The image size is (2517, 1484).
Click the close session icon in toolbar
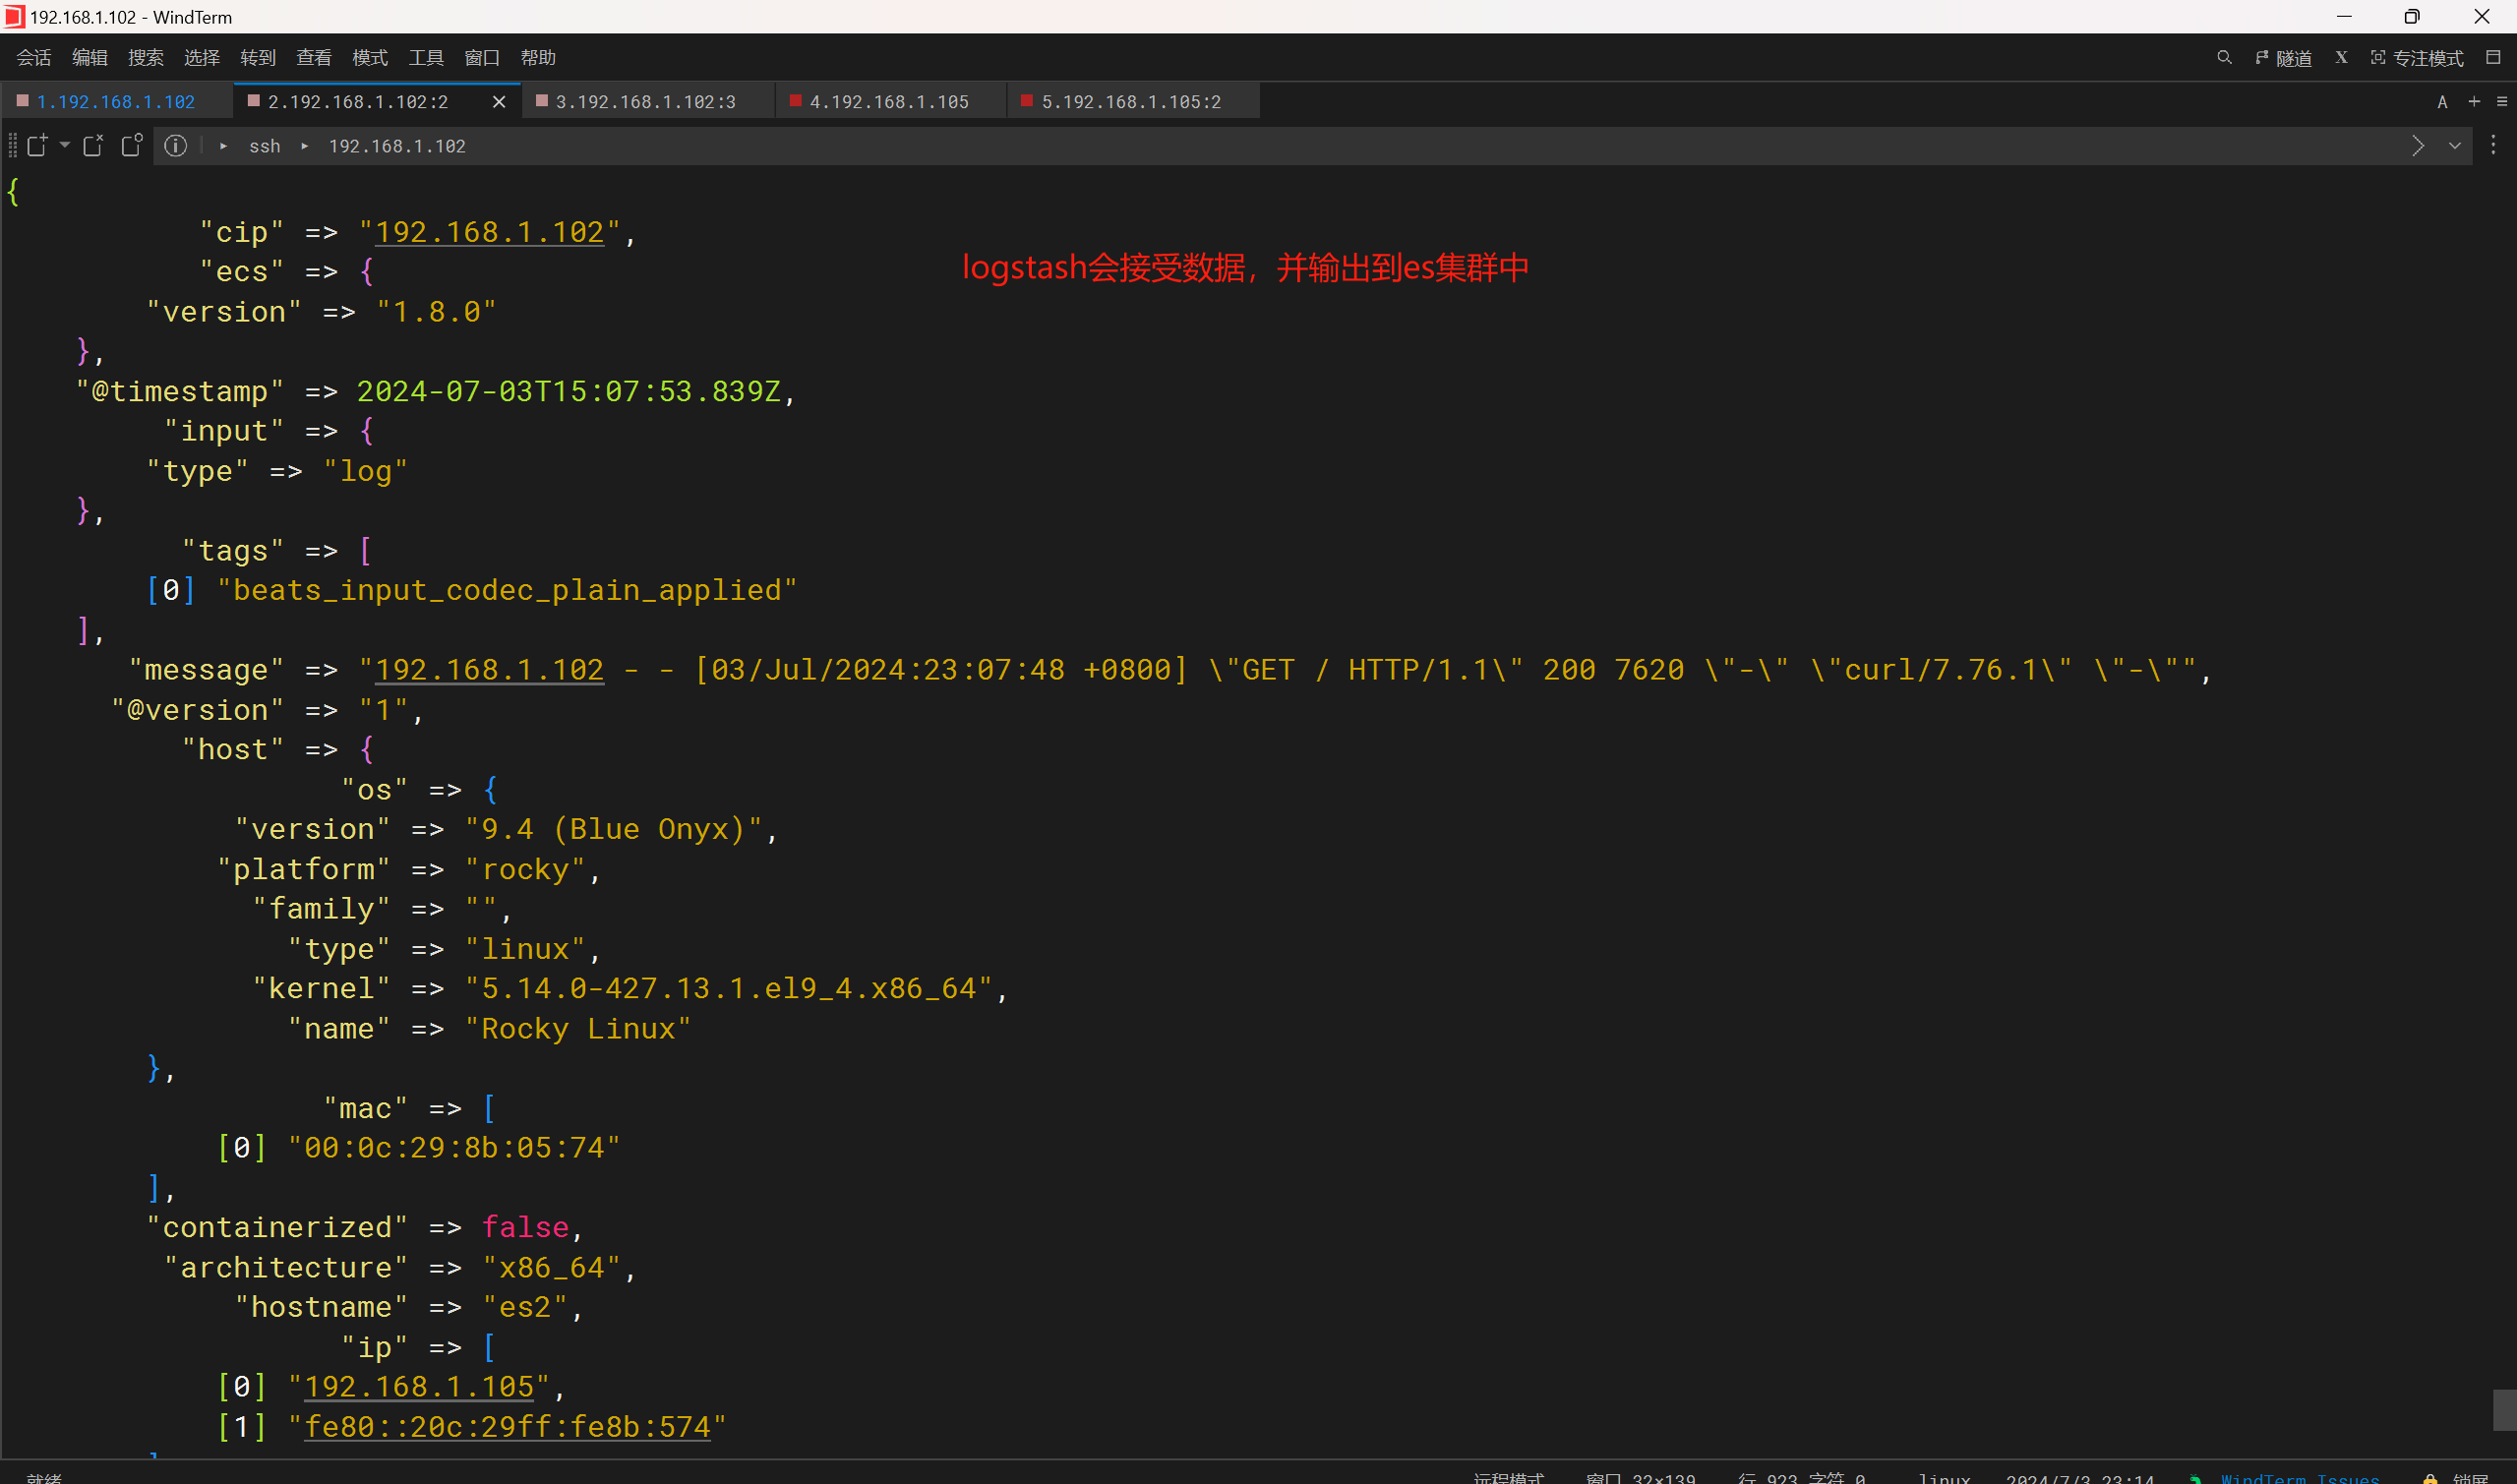[93, 145]
